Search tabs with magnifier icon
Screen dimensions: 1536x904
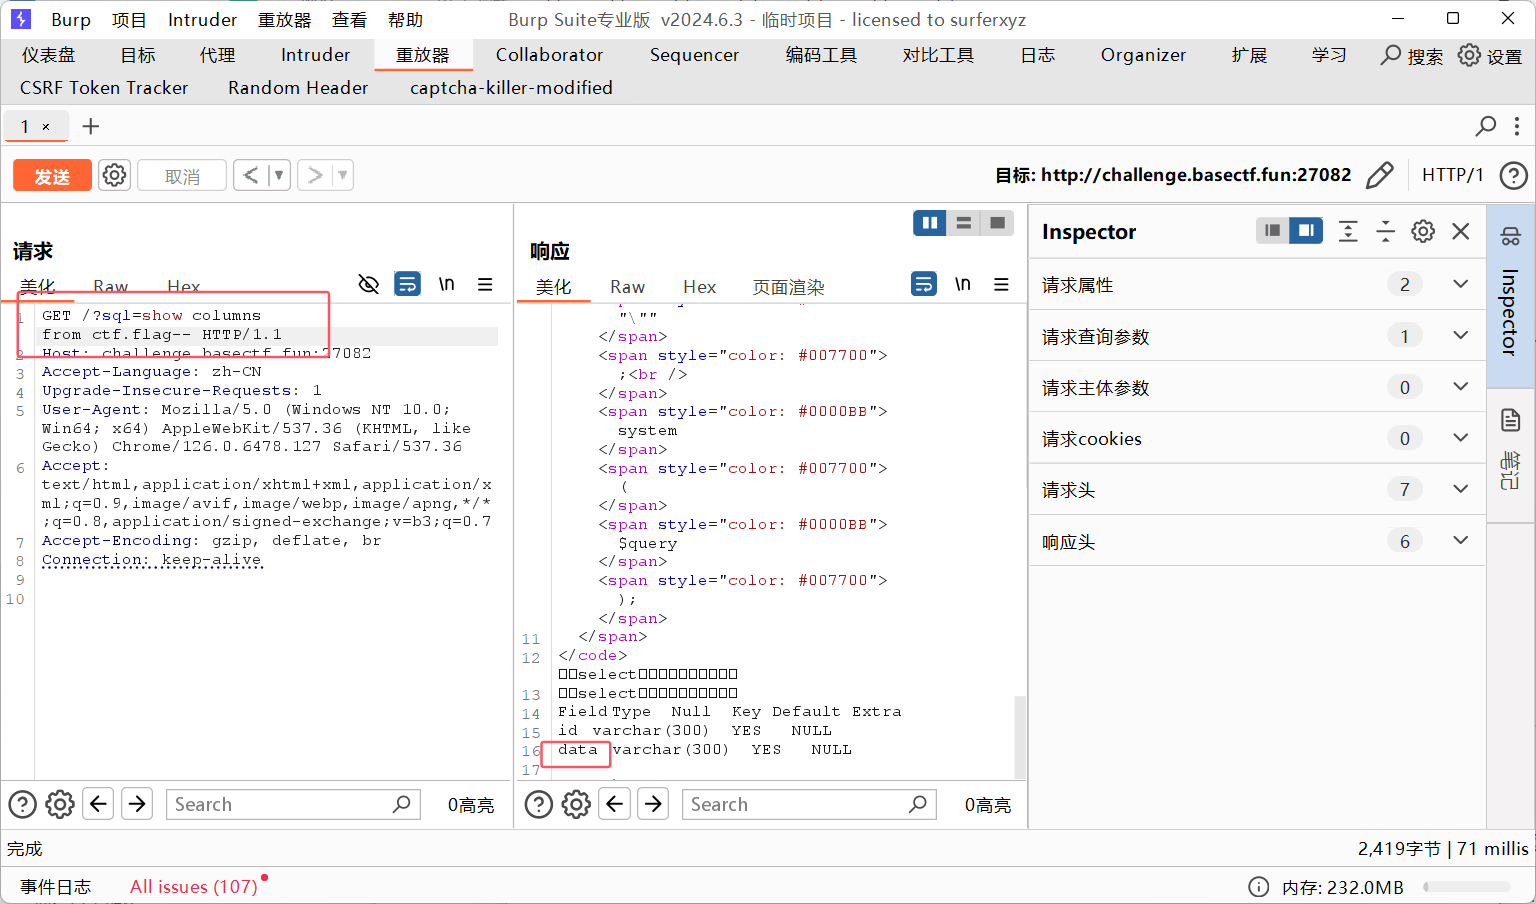click(x=1486, y=126)
